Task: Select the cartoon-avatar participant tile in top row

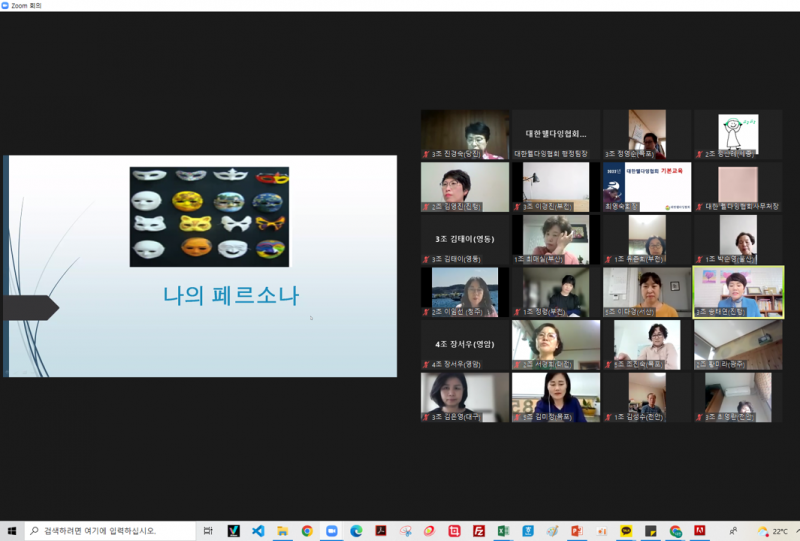Action: [738, 134]
